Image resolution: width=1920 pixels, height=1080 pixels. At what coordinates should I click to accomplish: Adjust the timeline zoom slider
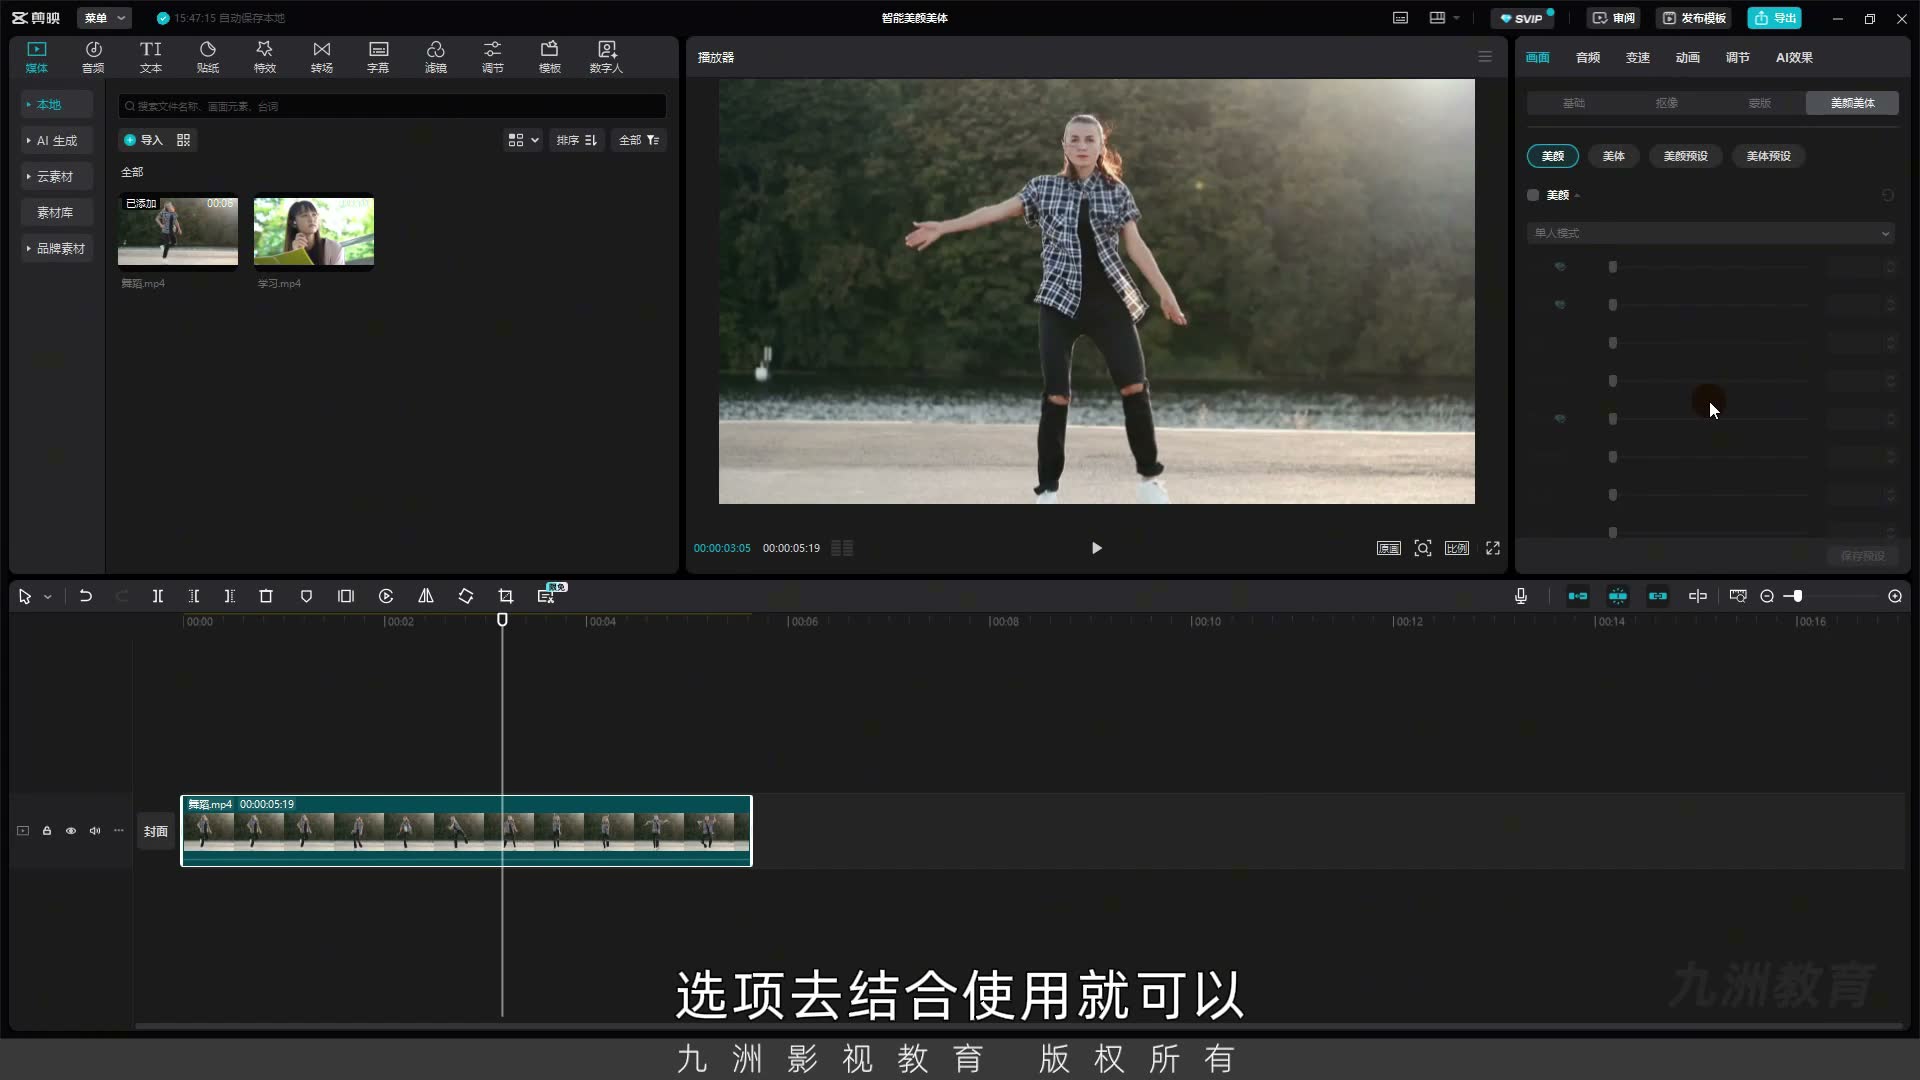point(1797,596)
